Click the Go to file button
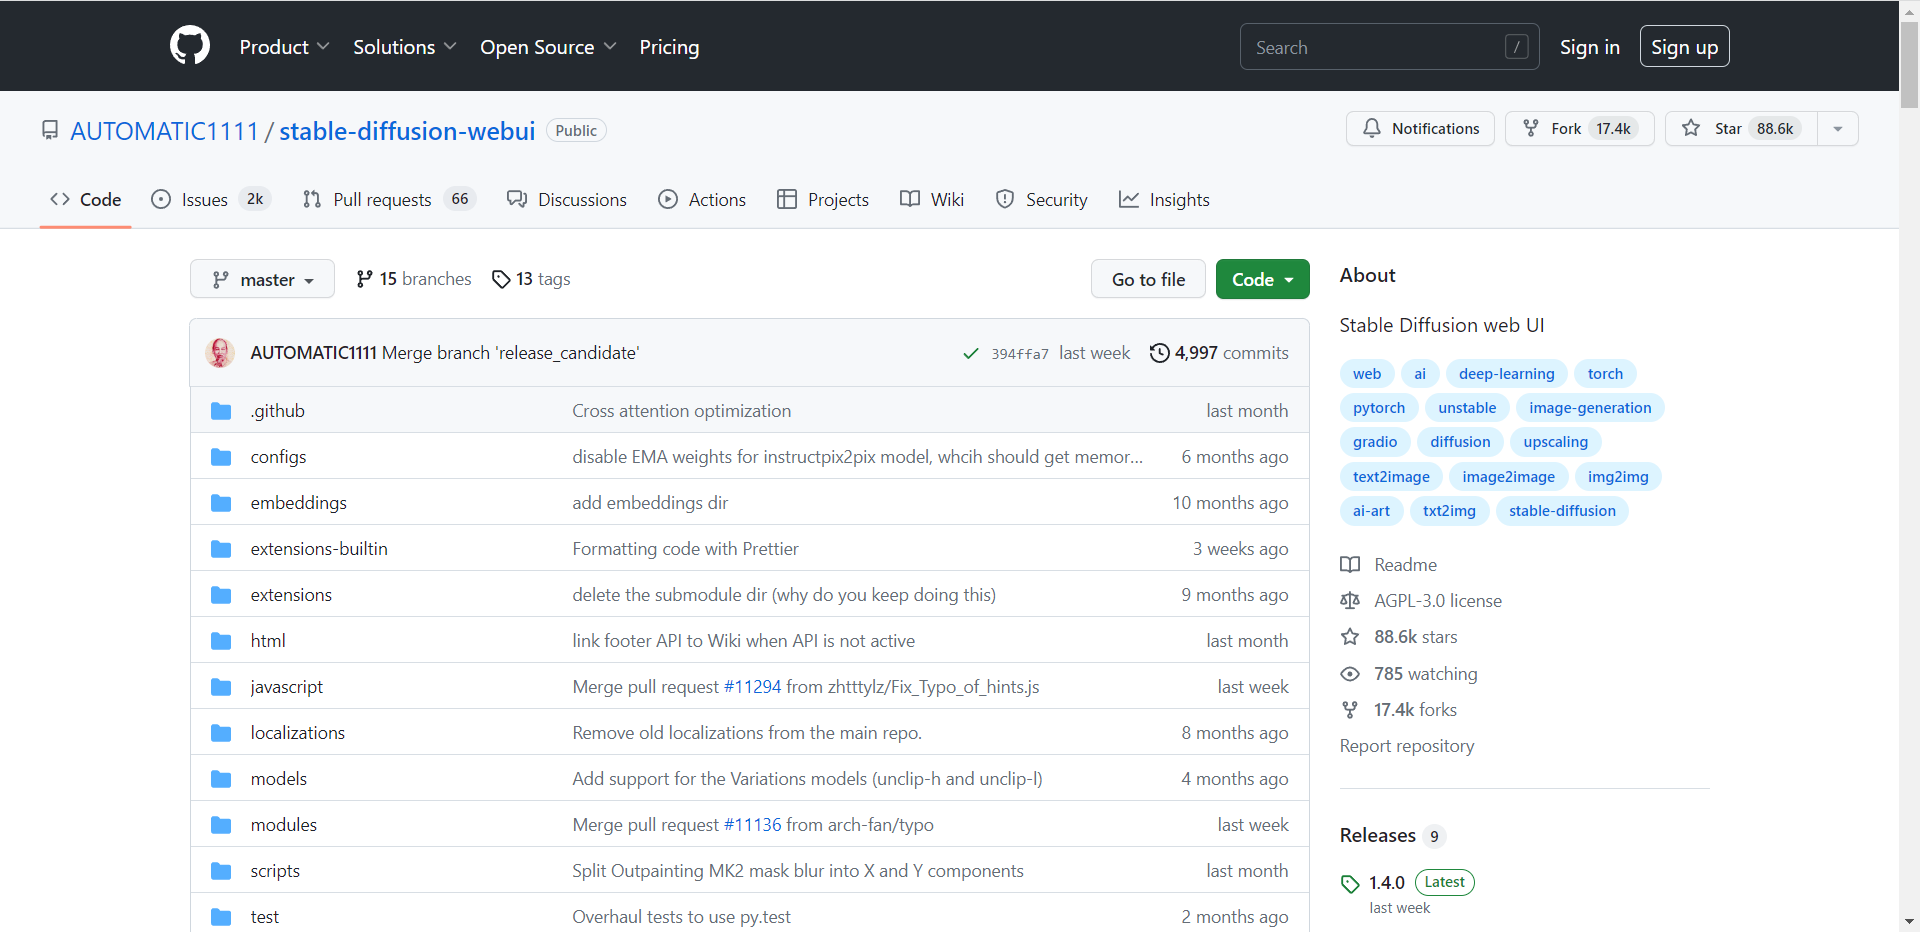Screen dimensions: 1920x932 1148,280
